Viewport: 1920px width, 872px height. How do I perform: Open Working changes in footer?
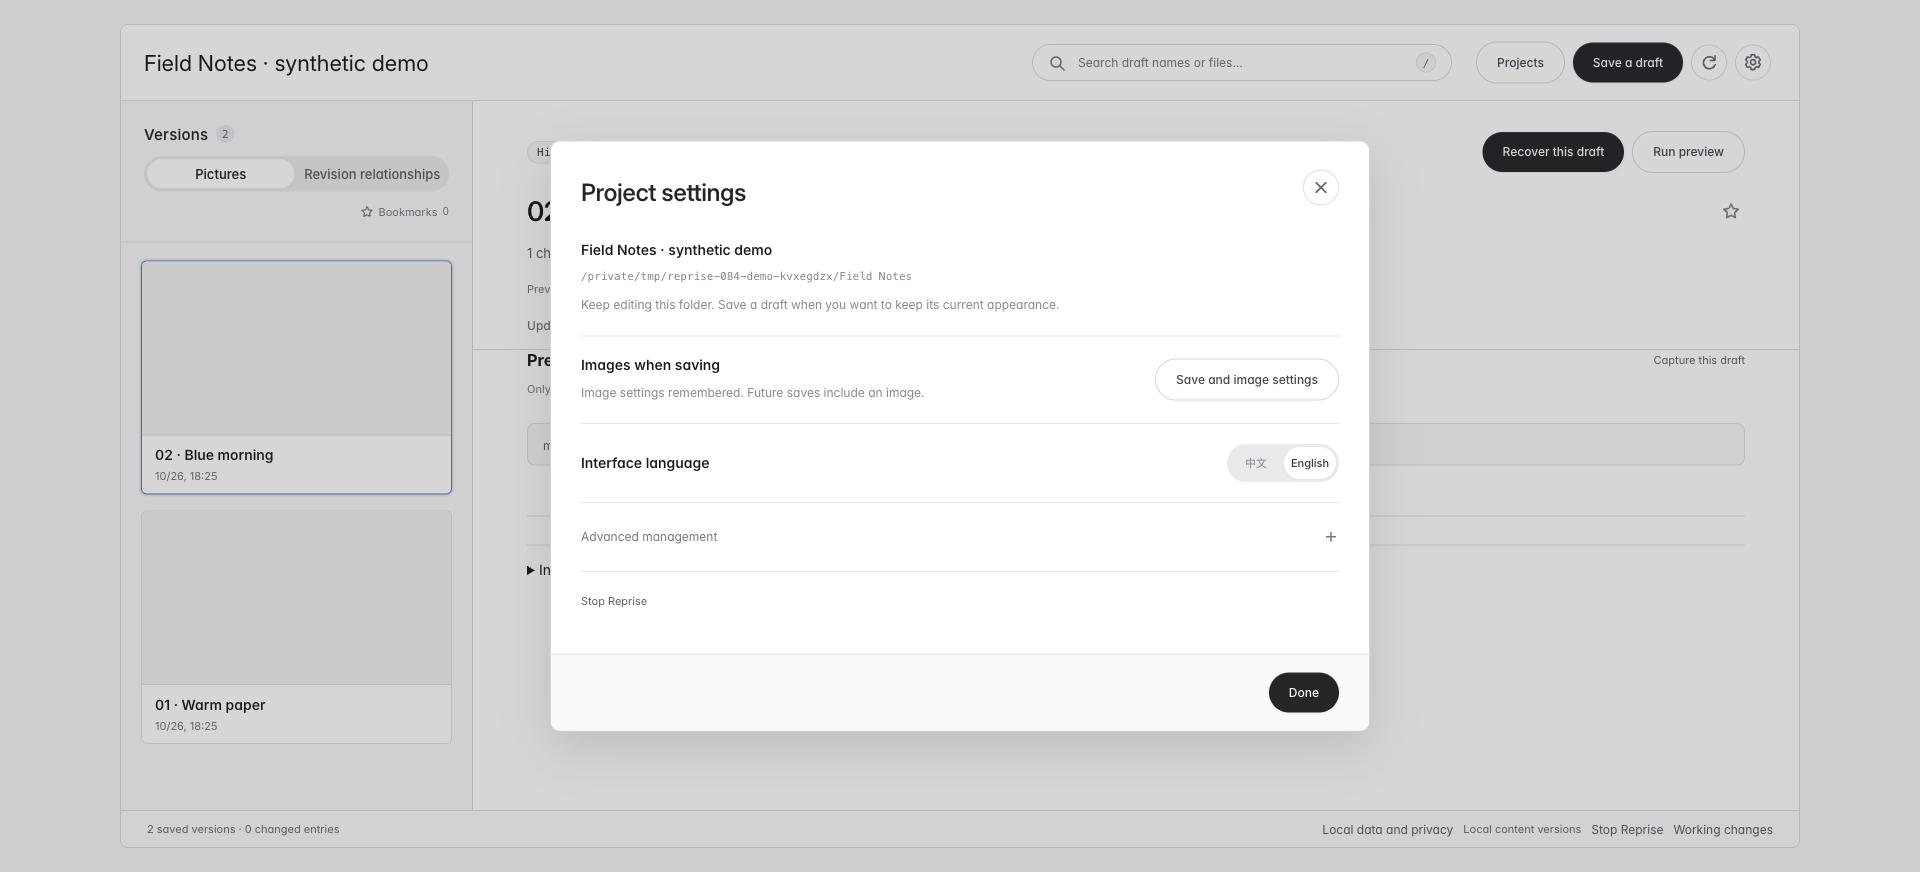[x=1723, y=830]
